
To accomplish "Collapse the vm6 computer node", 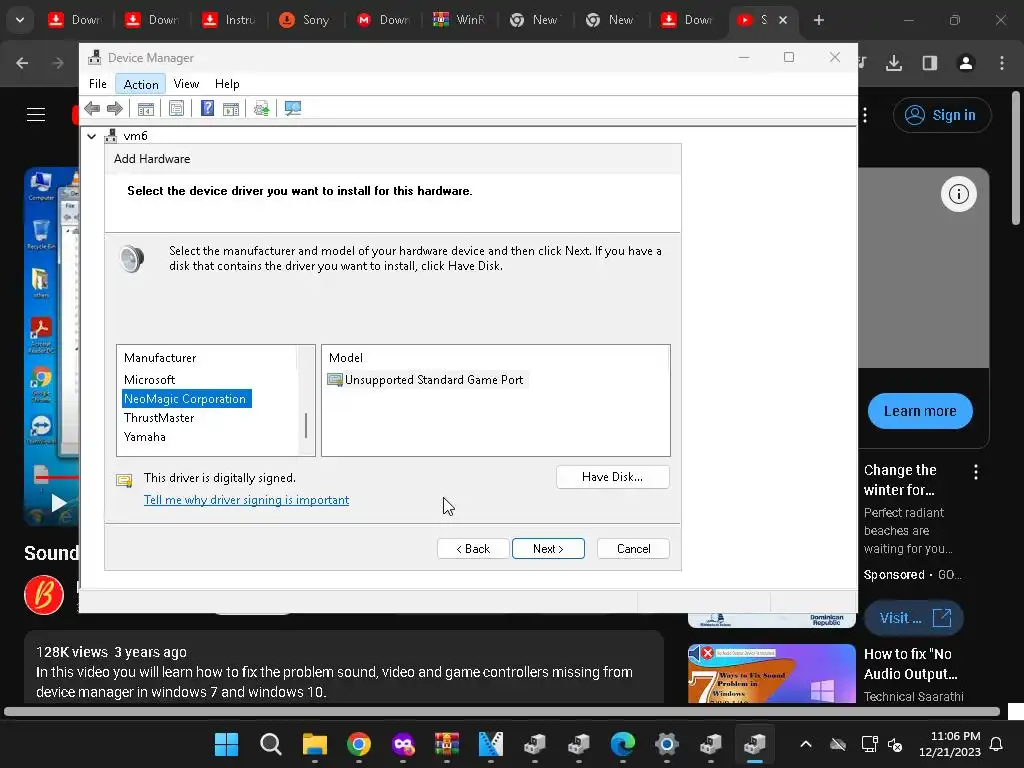I will pyautogui.click(x=91, y=136).
